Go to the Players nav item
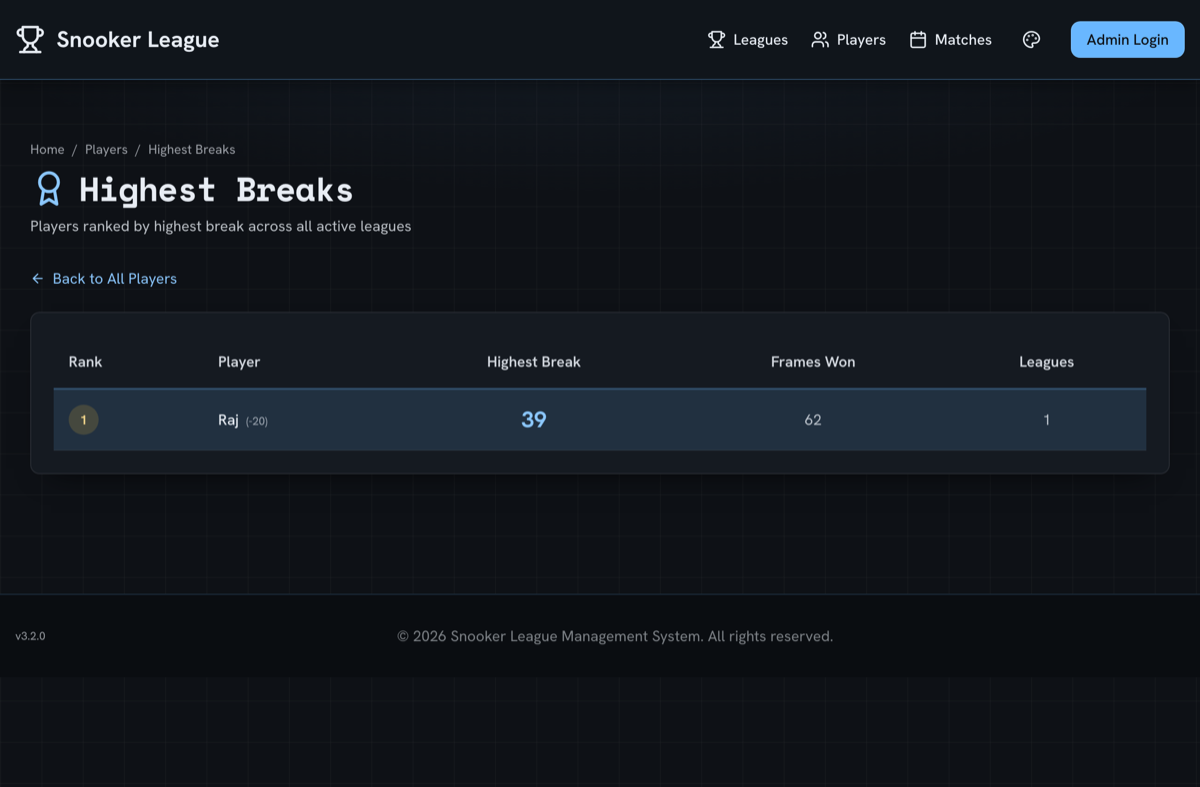The image size is (1200, 787). [848, 40]
